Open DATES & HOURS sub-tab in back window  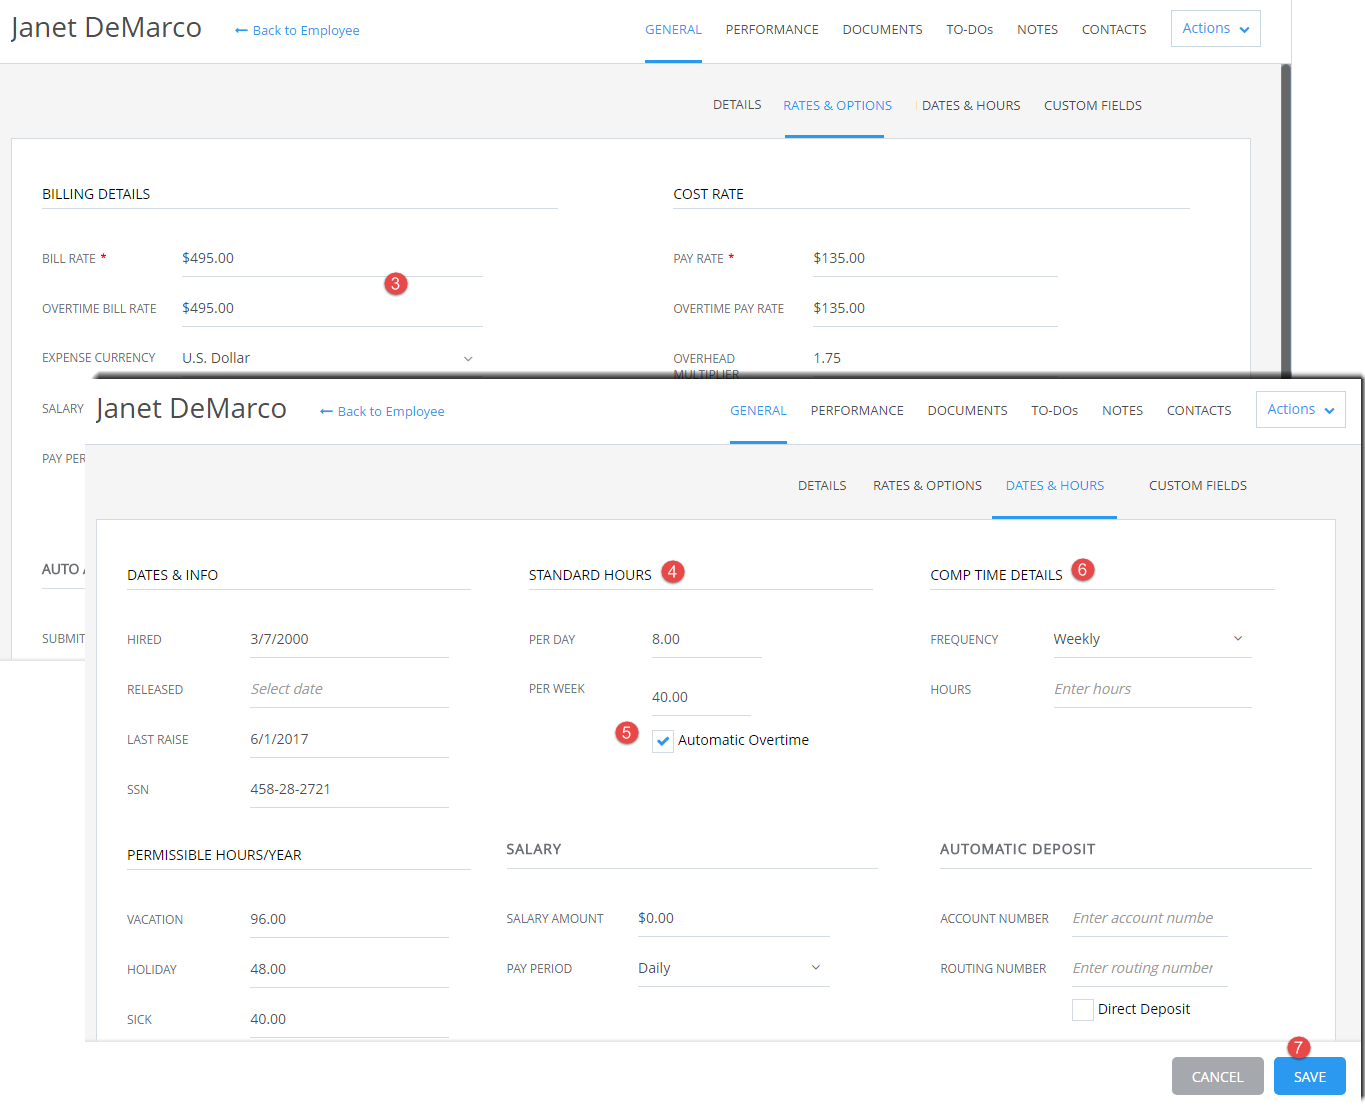click(x=971, y=105)
